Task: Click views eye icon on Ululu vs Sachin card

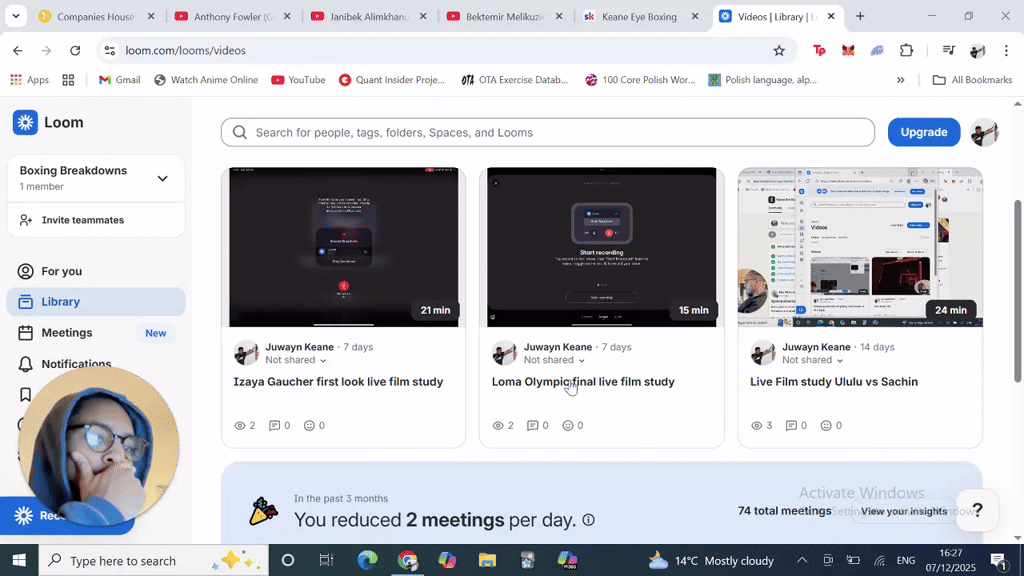Action: [x=757, y=425]
